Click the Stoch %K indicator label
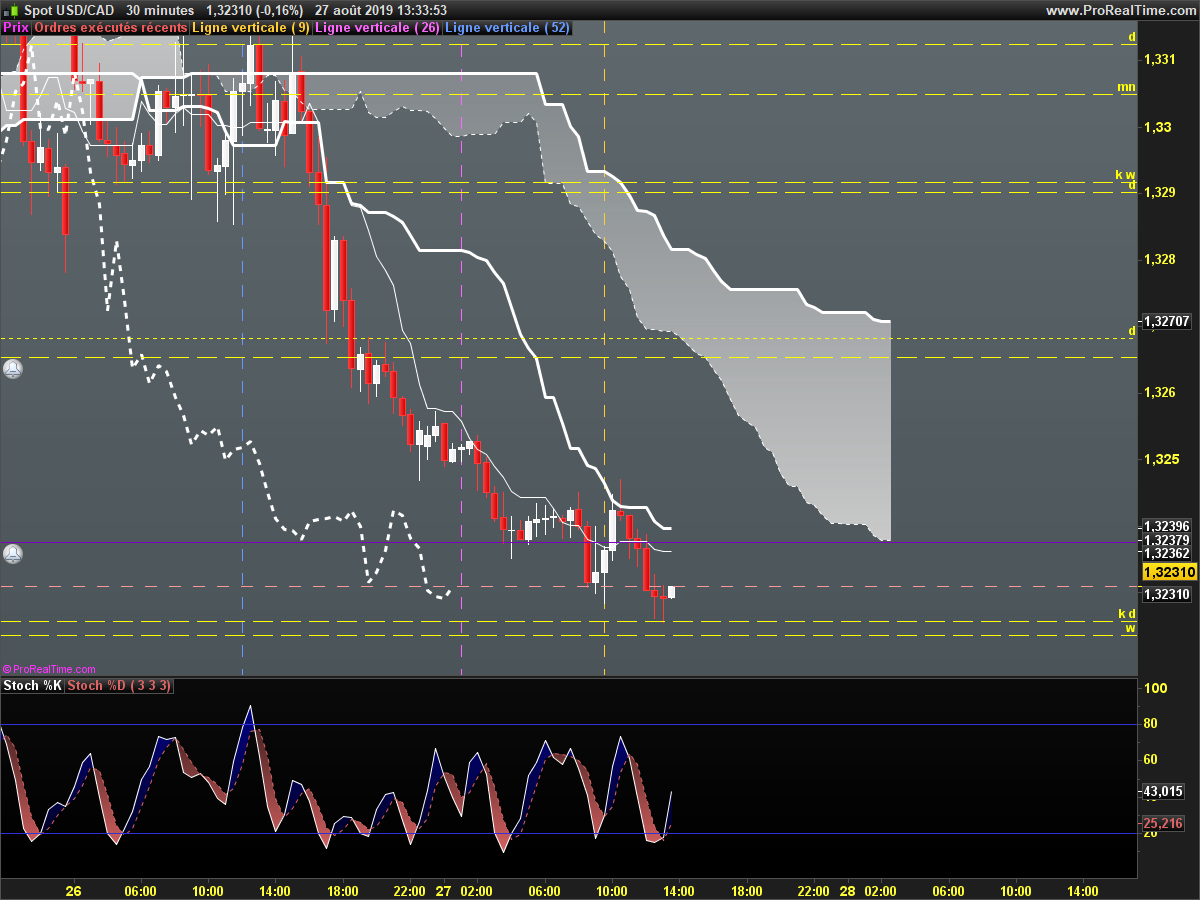The height and width of the screenshot is (900, 1200). (32, 686)
